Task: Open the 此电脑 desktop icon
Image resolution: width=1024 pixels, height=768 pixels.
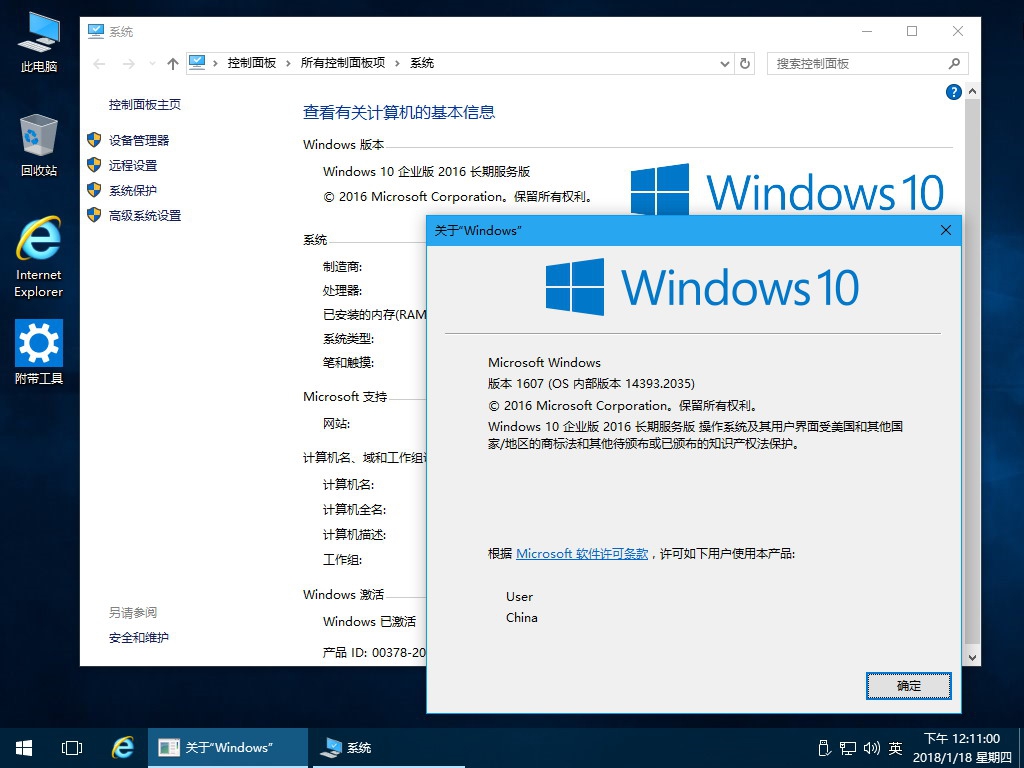Action: point(39,42)
